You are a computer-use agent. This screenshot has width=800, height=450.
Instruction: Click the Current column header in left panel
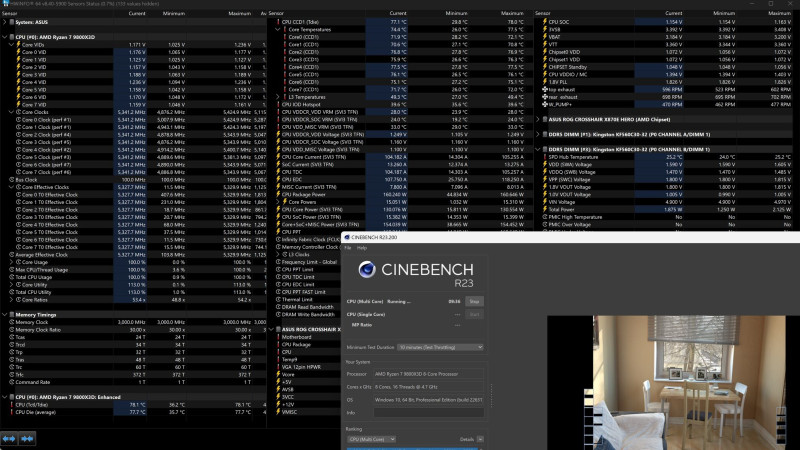(x=137, y=13)
